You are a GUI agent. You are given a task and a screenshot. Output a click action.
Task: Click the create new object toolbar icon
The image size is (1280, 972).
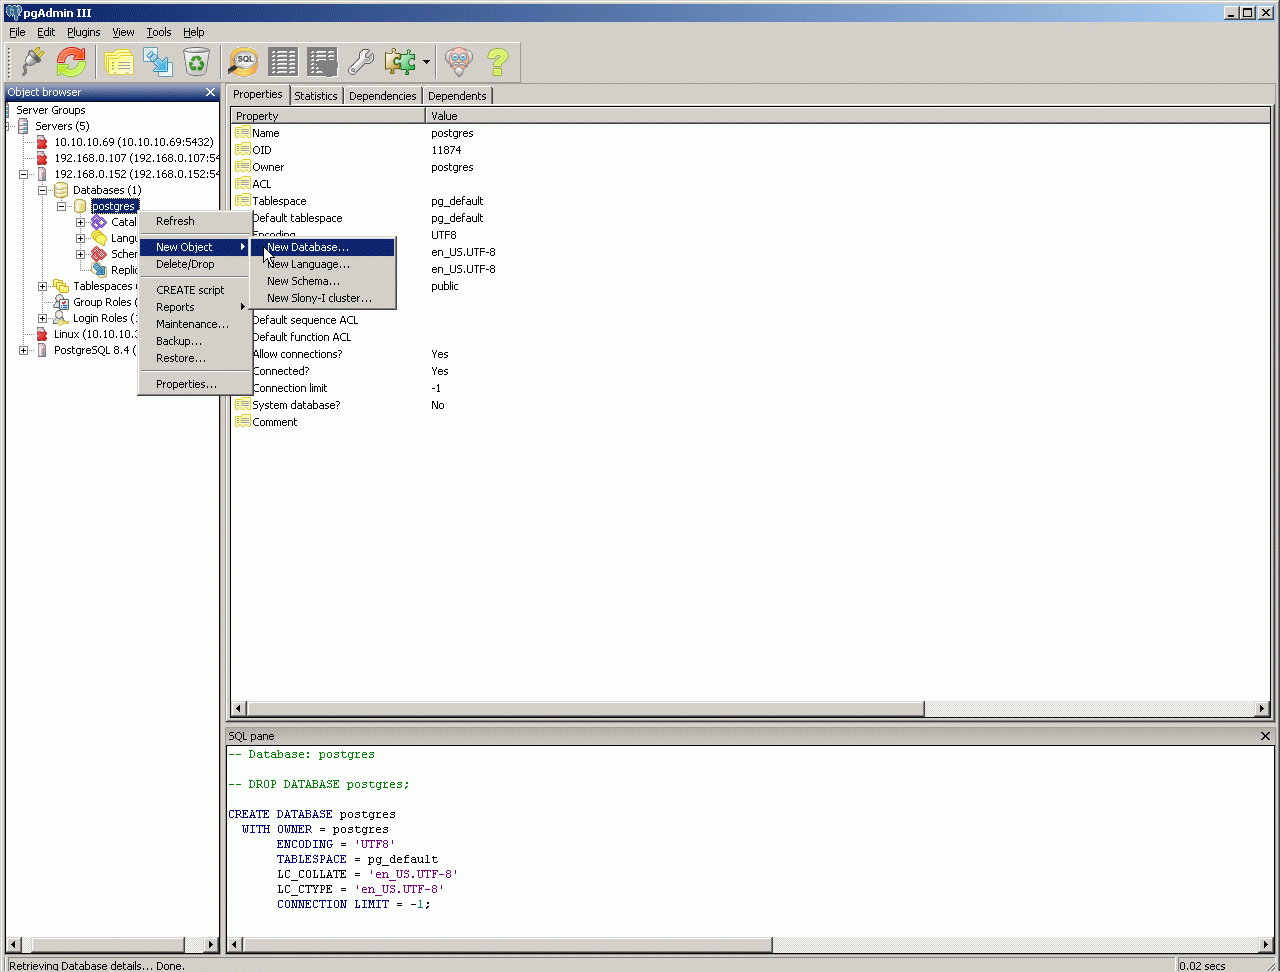tap(158, 62)
